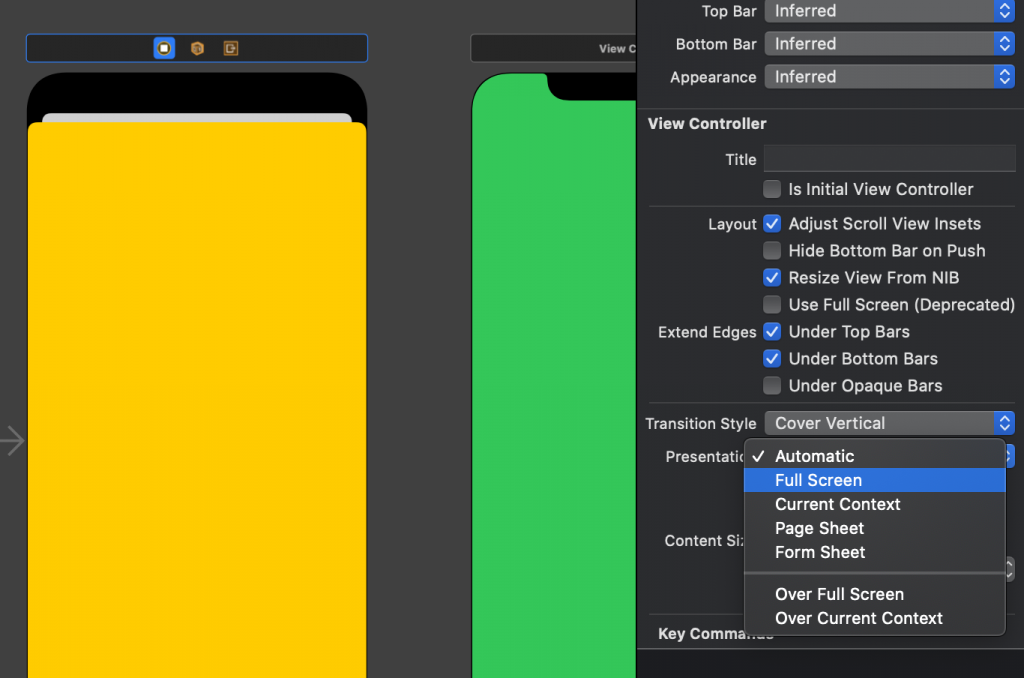Choose Automatic in presentation menu
Screen dimensions: 1024x678
pos(874,456)
